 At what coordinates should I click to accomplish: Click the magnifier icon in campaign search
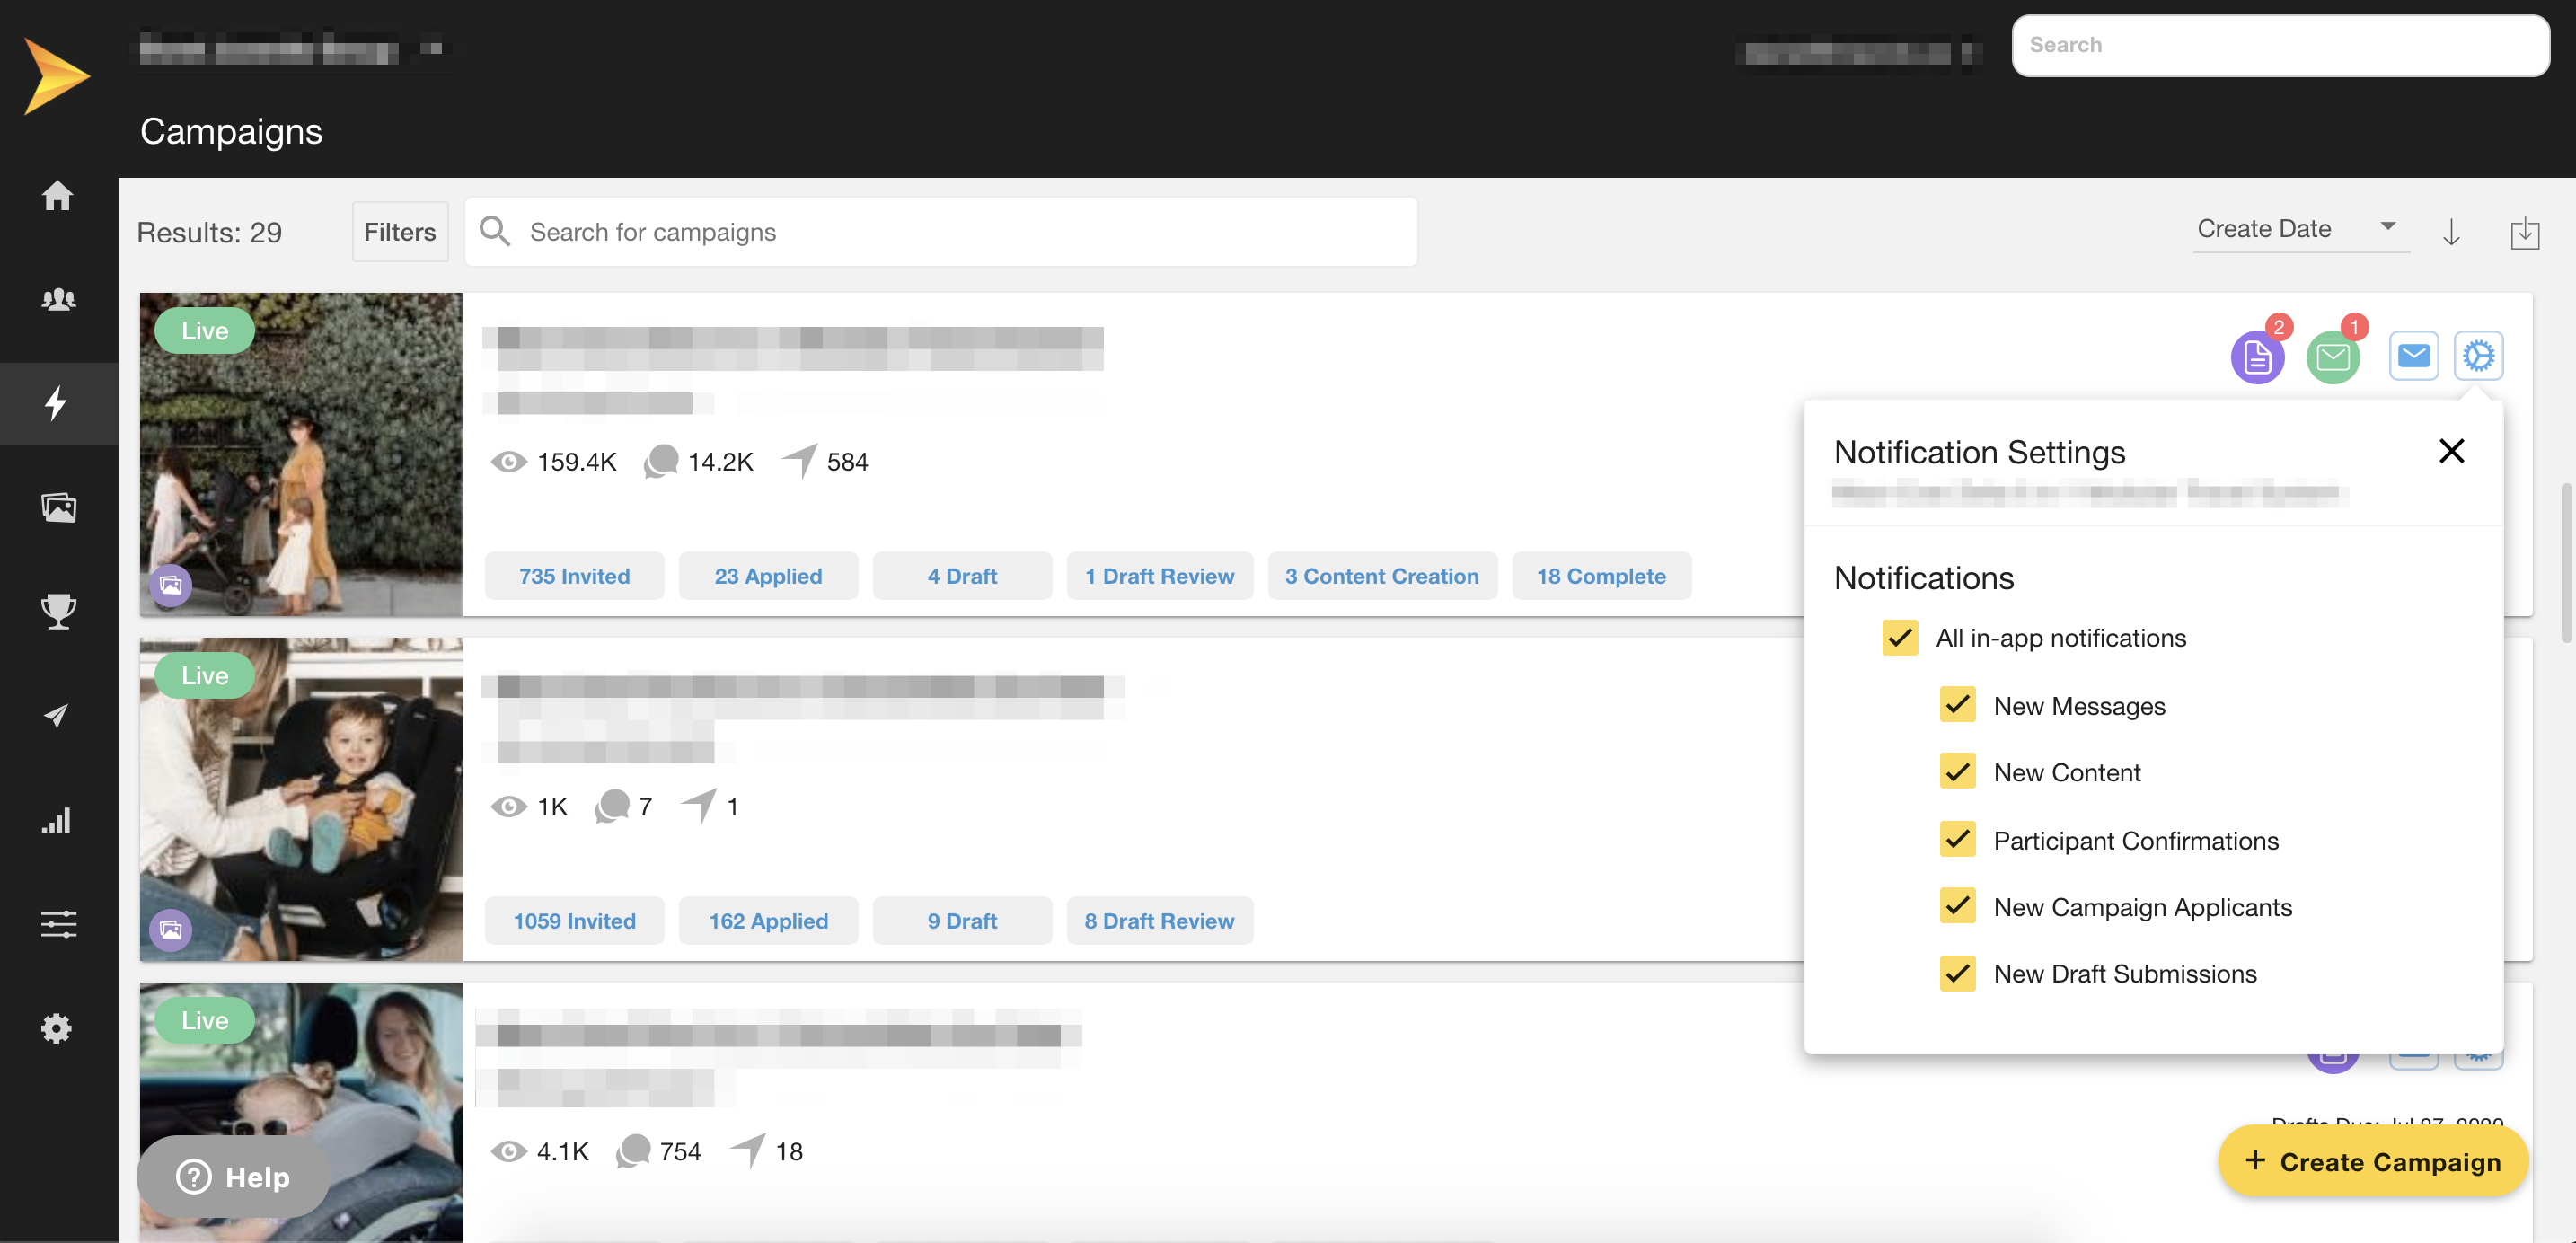[x=495, y=231]
